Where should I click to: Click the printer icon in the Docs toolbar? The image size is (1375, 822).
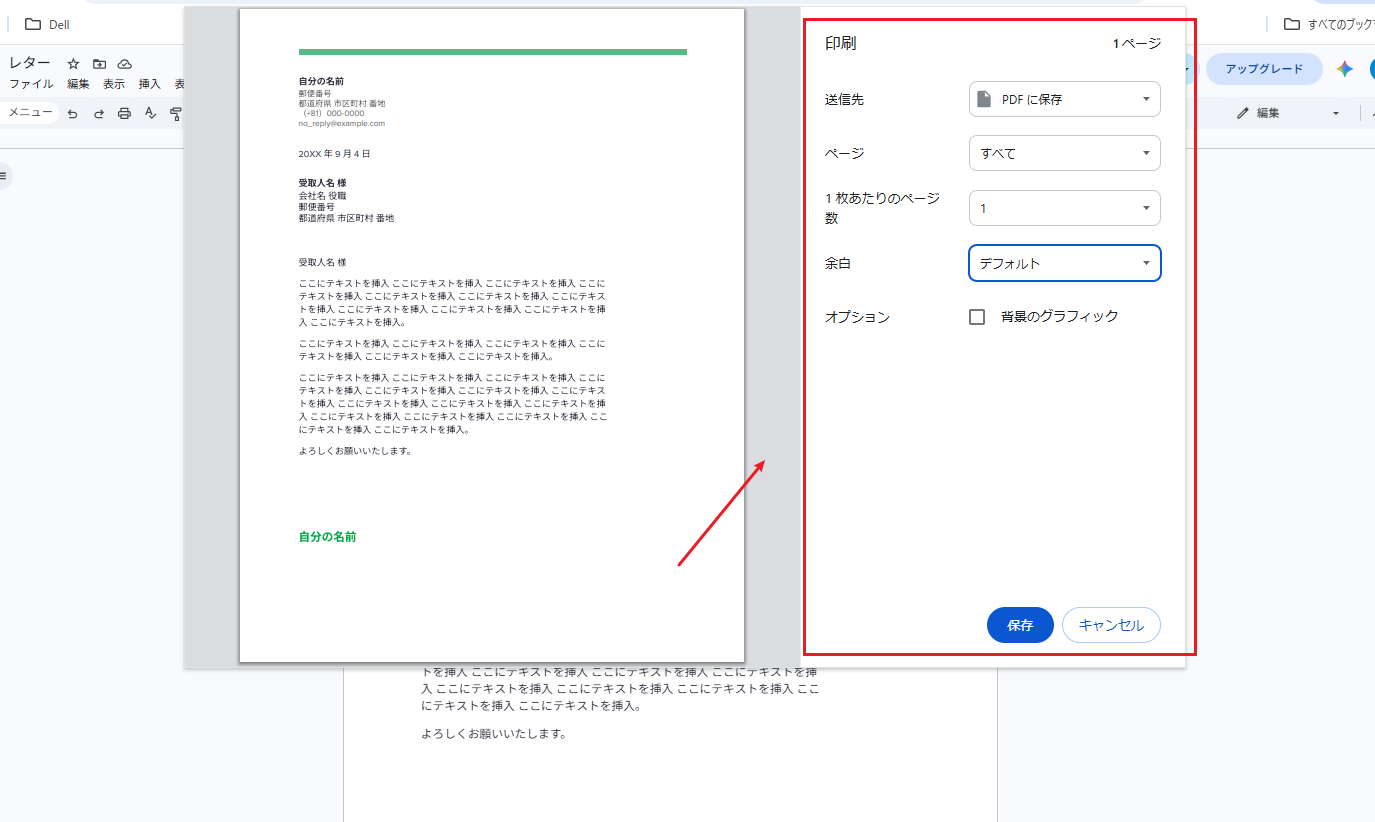click(x=124, y=113)
